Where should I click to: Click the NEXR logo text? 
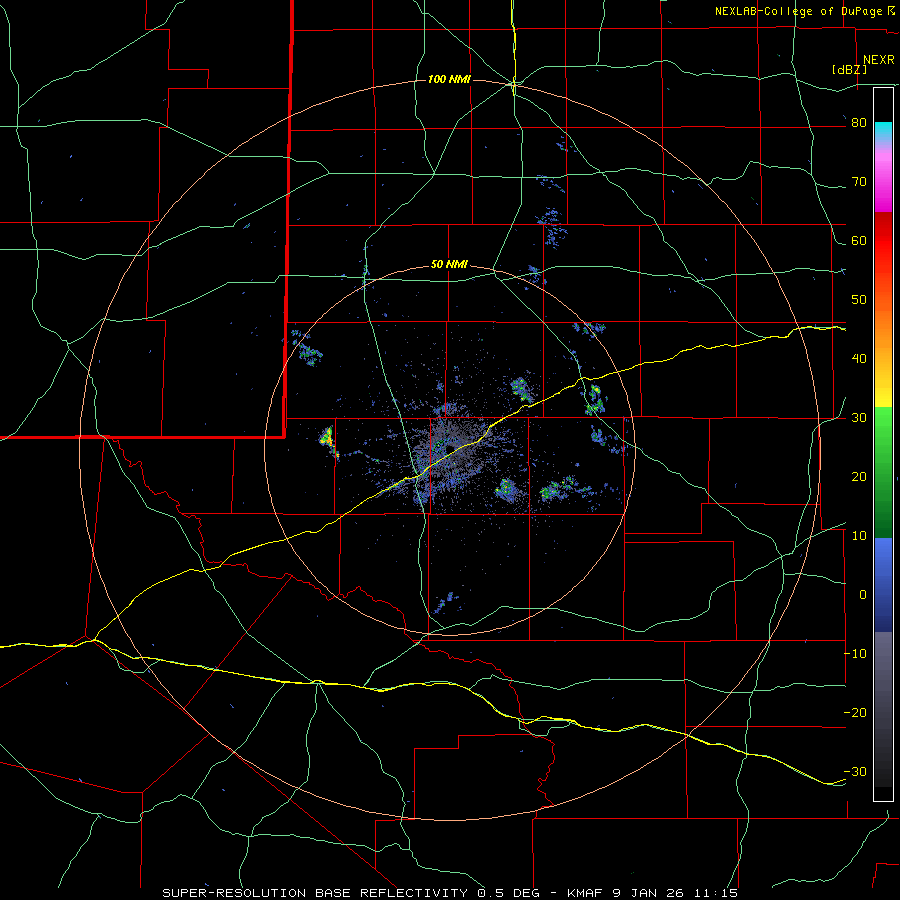pos(878,60)
